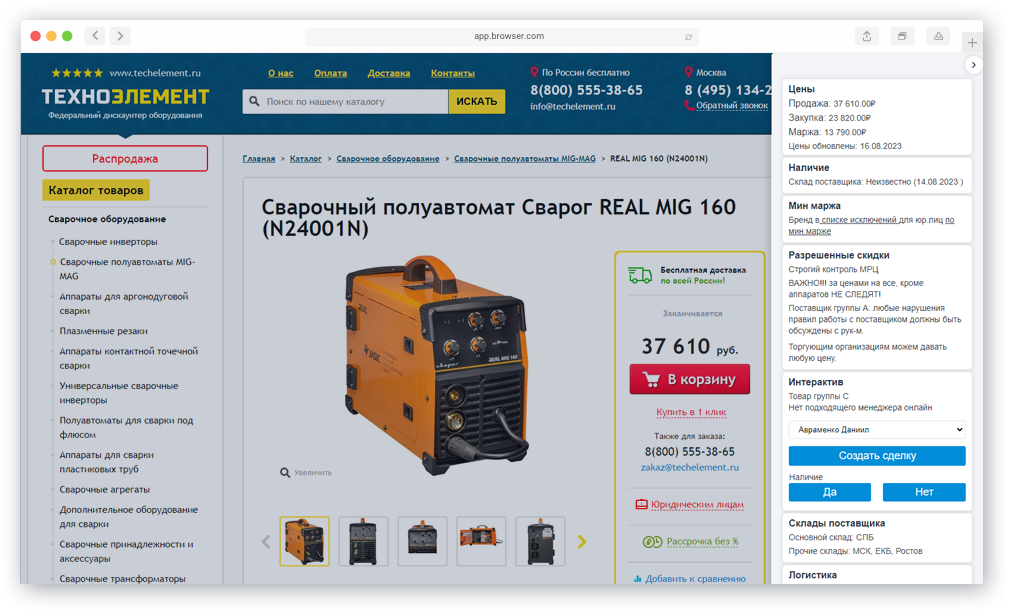Open the browser share icon
The height and width of the screenshot is (613, 1011).
[x=867, y=36]
